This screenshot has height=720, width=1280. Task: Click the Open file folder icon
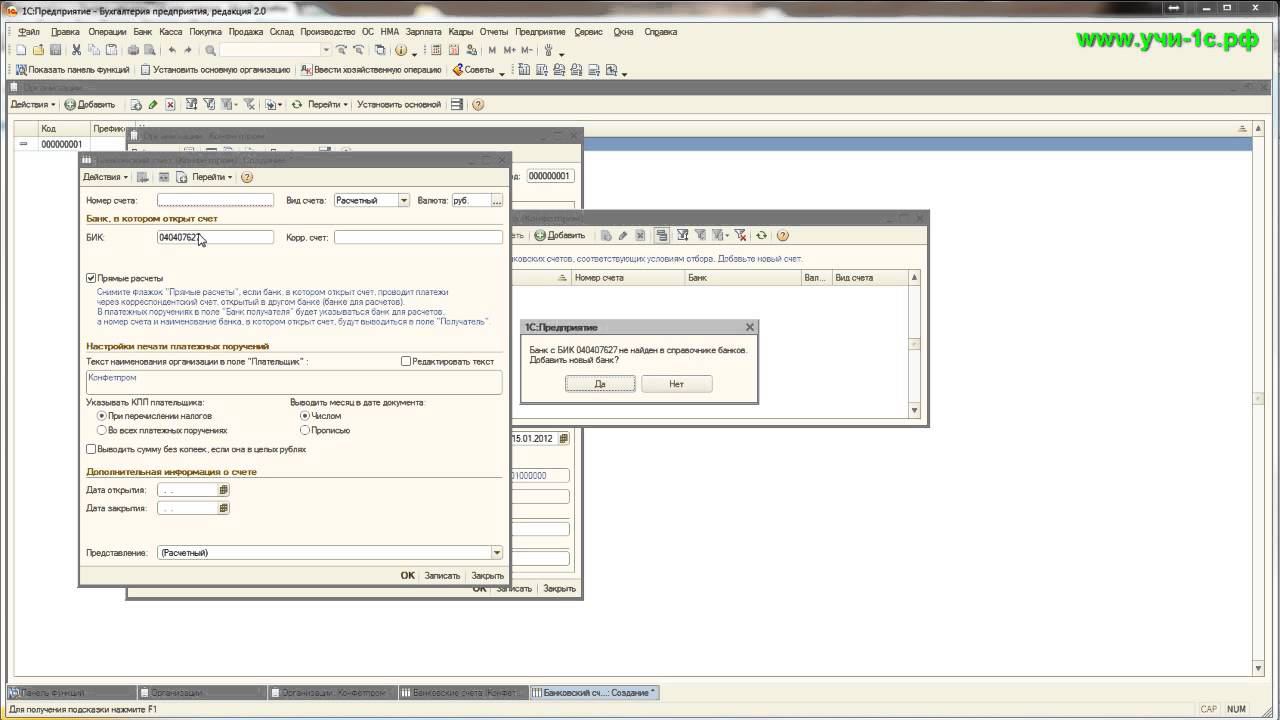click(38, 50)
